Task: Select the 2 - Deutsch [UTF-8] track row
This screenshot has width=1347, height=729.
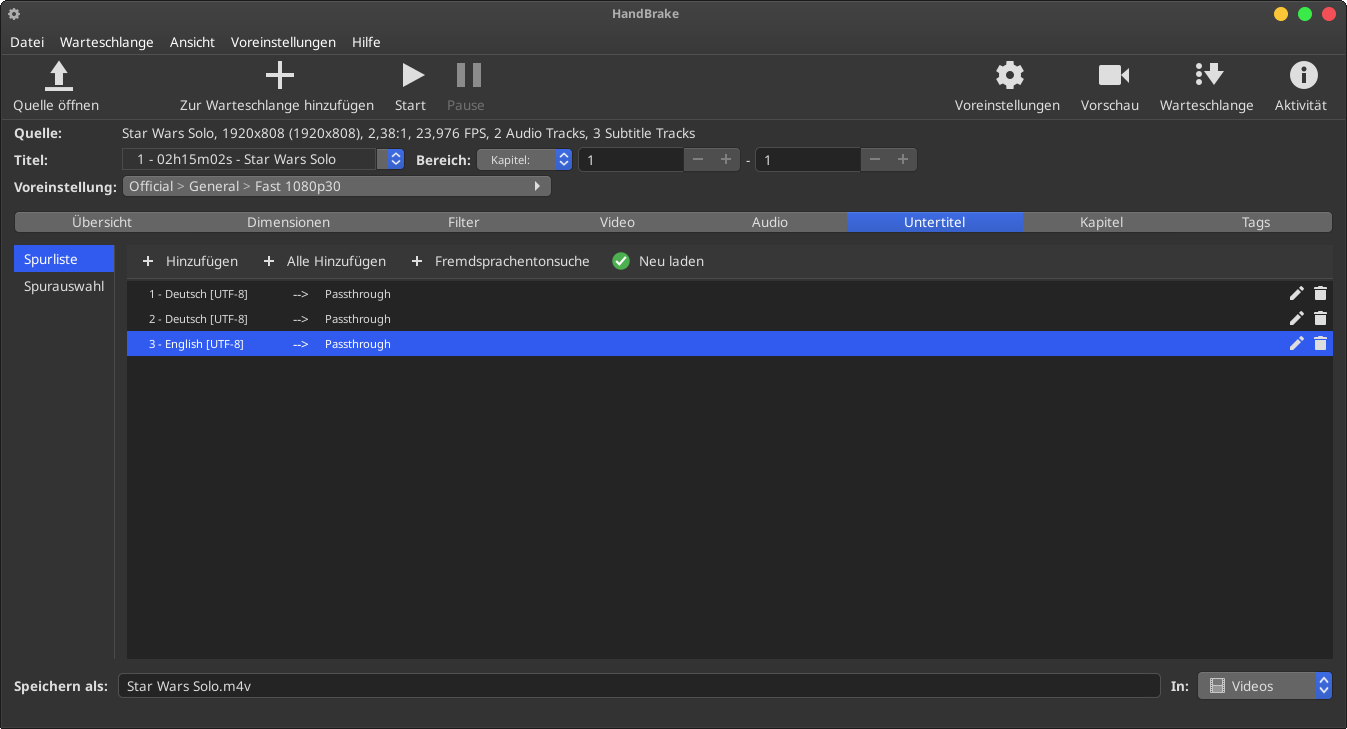Action: click(x=730, y=319)
